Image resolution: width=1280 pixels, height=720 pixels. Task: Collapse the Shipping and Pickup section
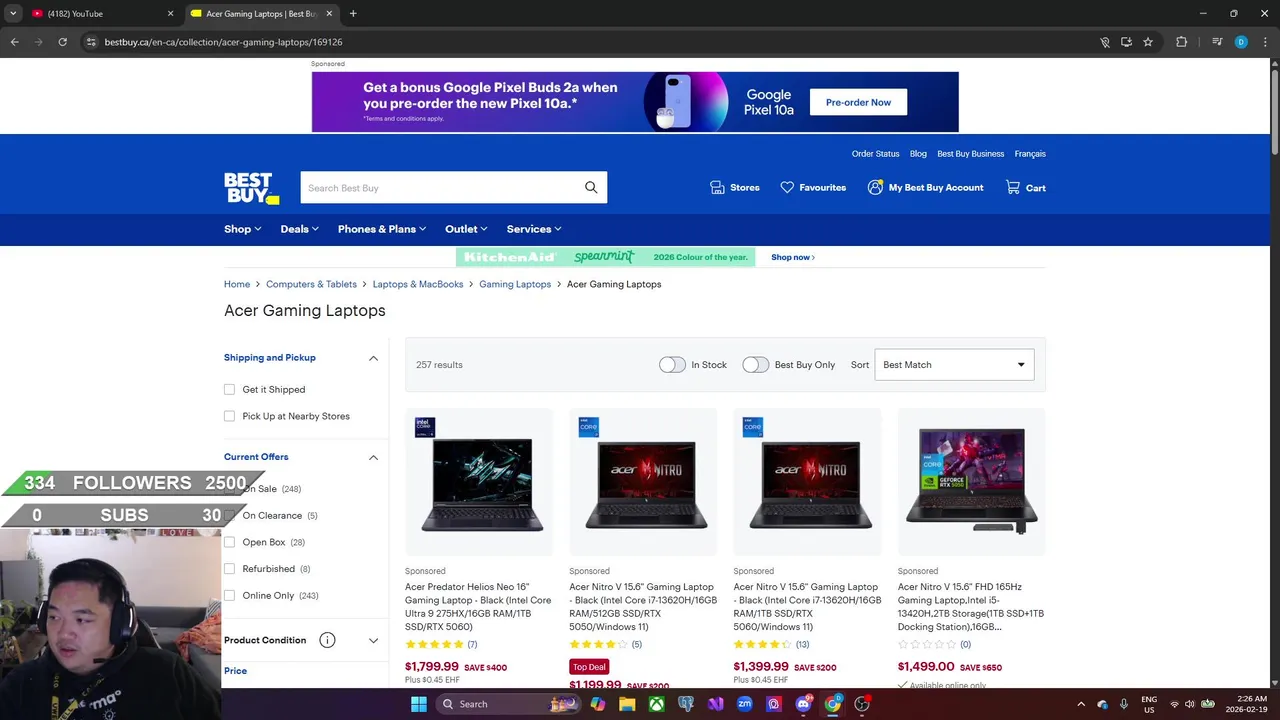click(373, 358)
